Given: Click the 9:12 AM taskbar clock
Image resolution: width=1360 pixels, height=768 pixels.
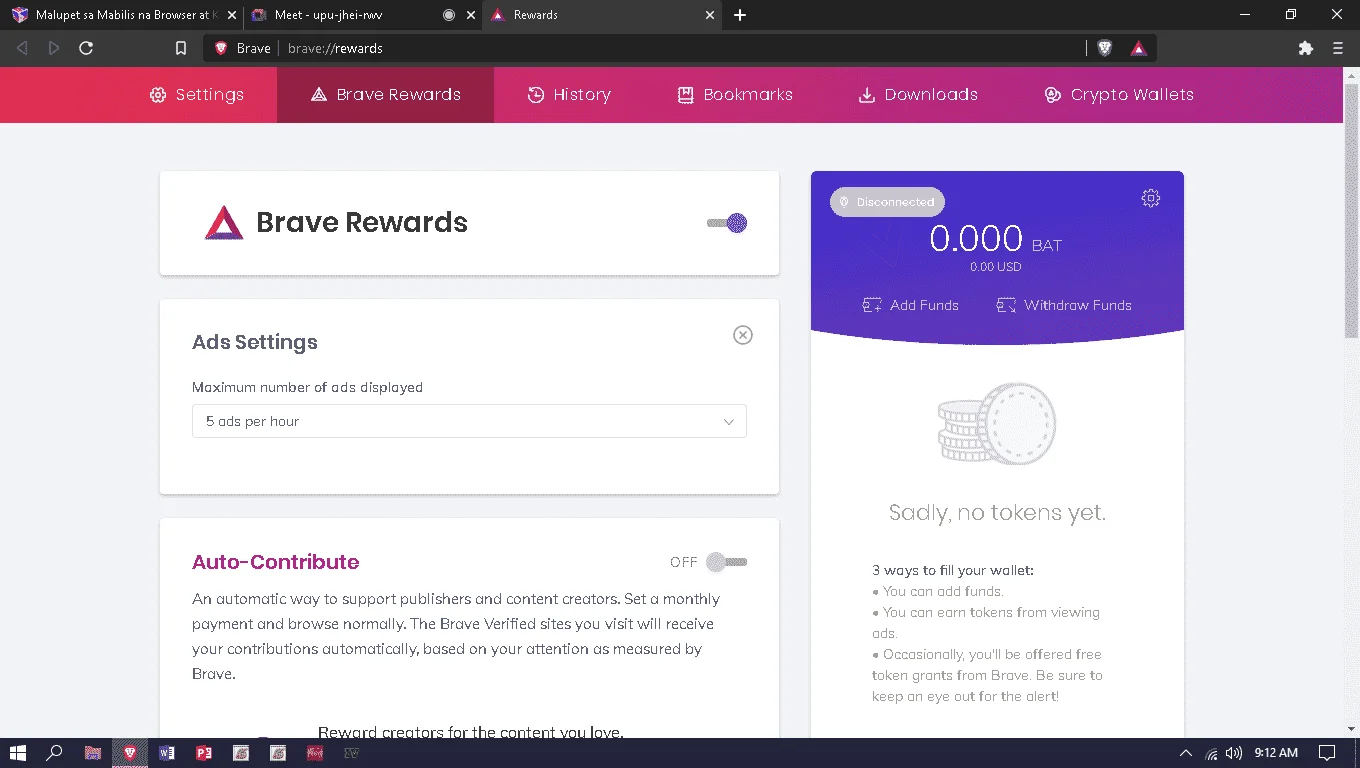Looking at the screenshot, I should (1276, 753).
